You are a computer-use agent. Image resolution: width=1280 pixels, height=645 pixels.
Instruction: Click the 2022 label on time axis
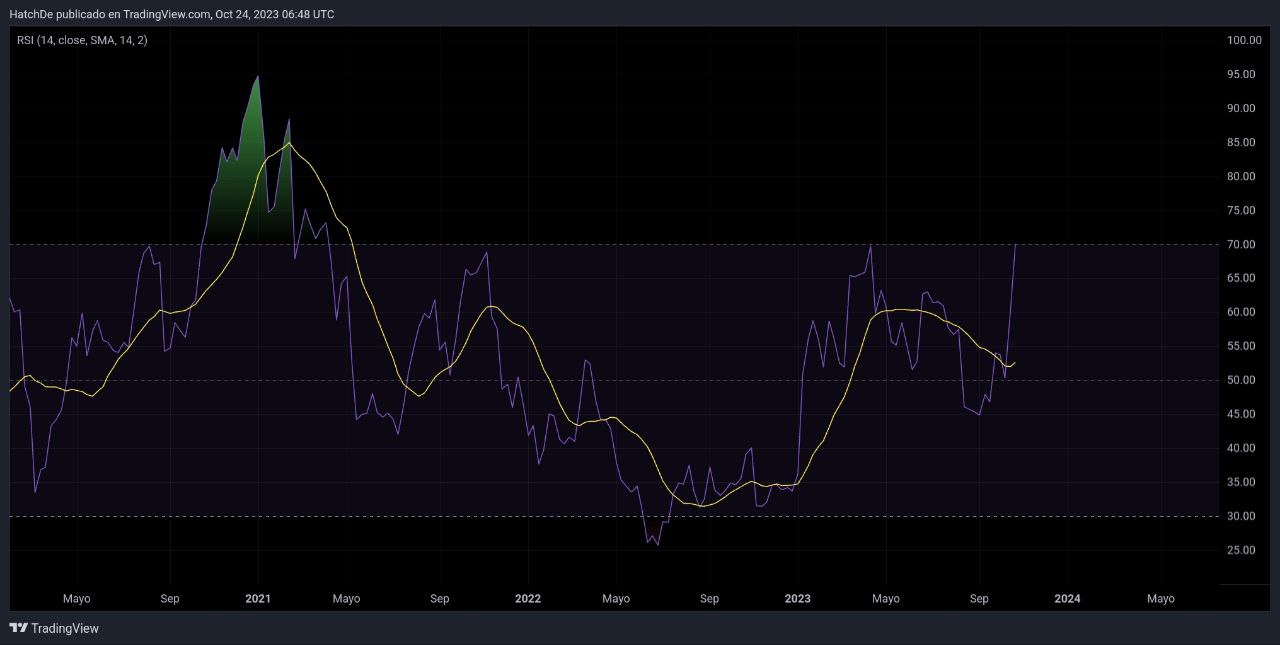tap(527, 598)
